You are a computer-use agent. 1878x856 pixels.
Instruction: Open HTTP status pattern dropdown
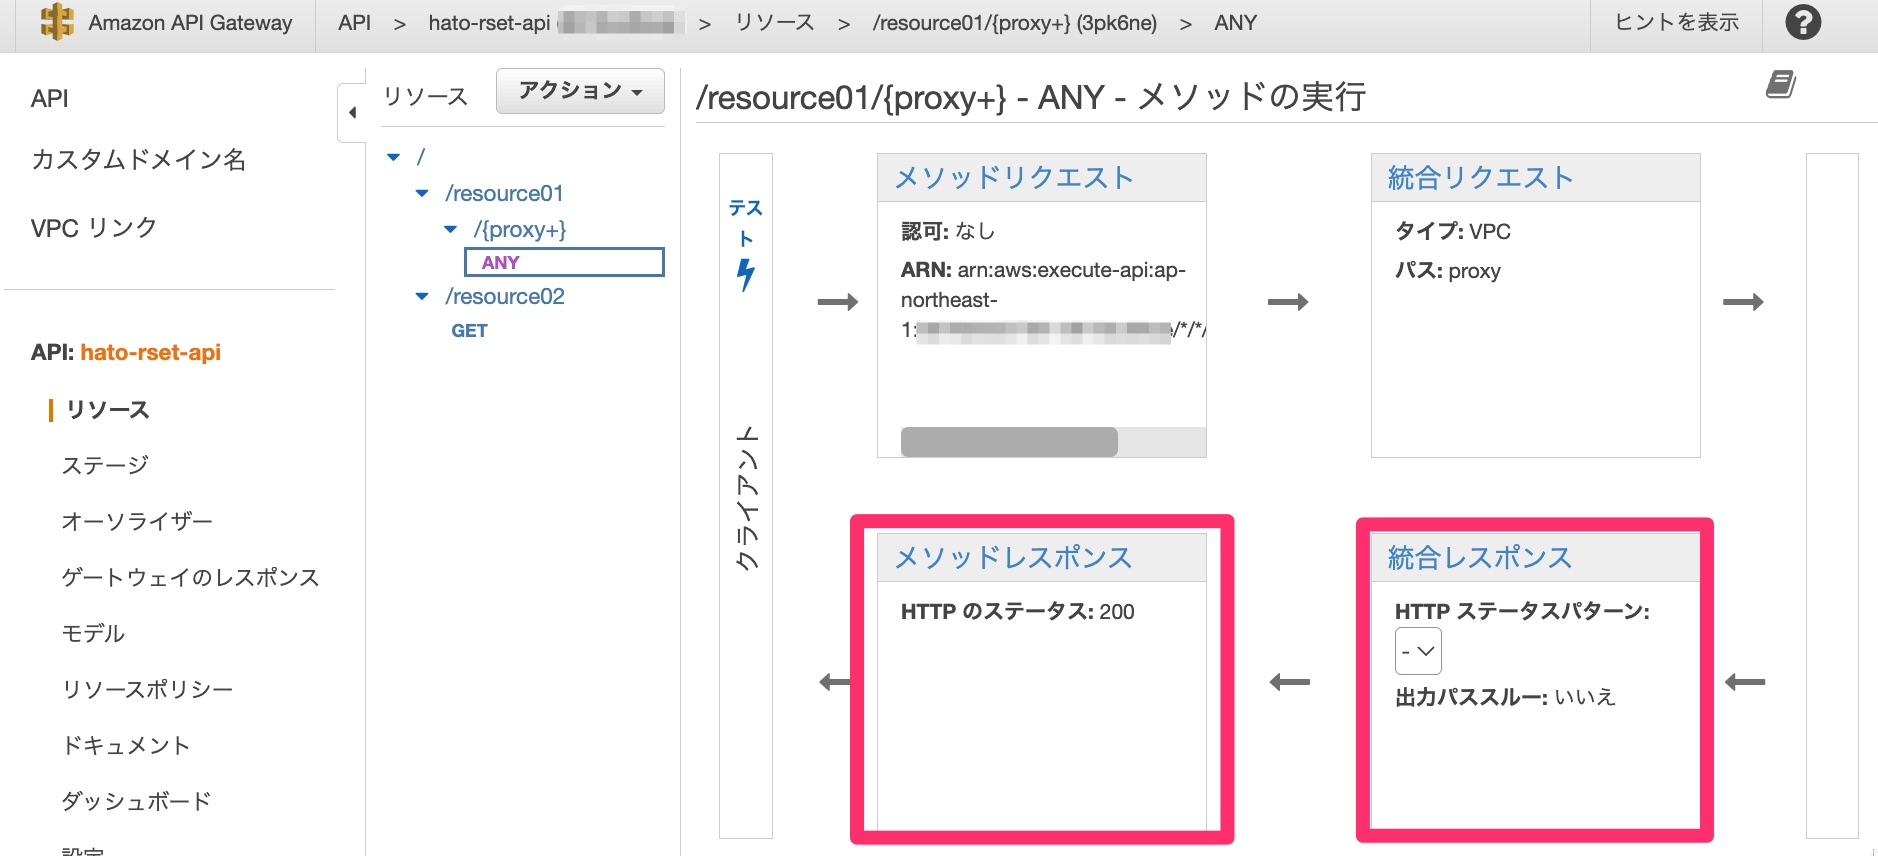coord(1418,651)
